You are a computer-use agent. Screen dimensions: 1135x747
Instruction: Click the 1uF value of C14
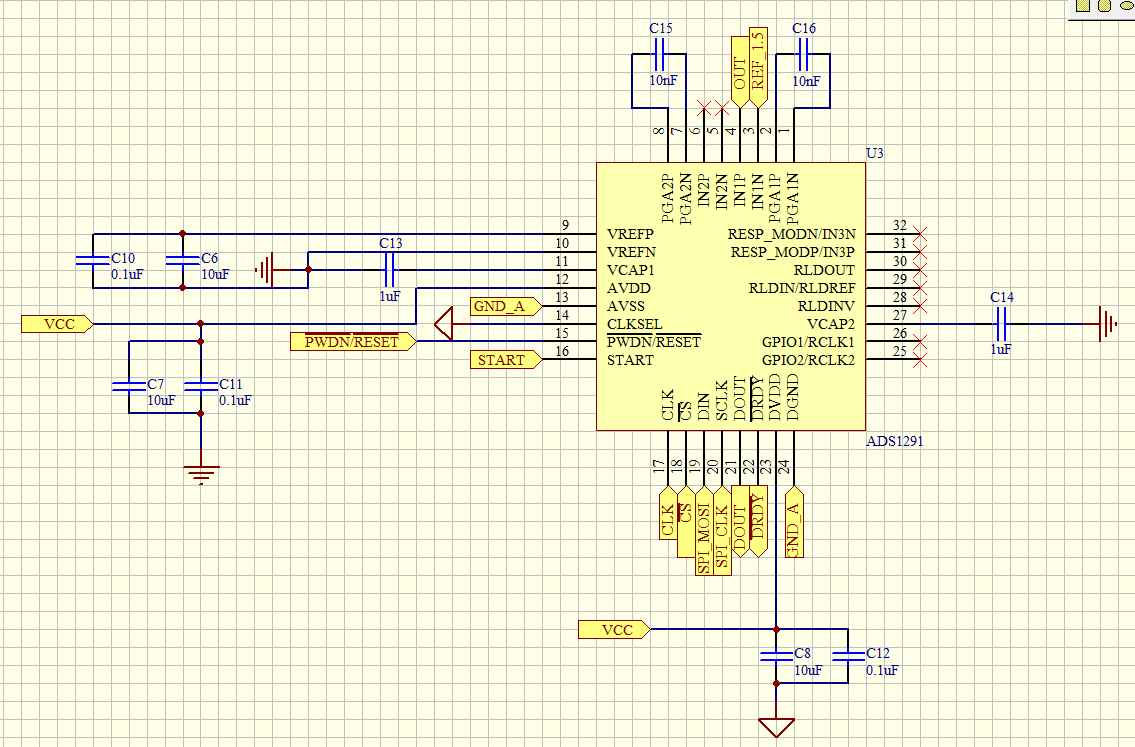tap(1000, 350)
